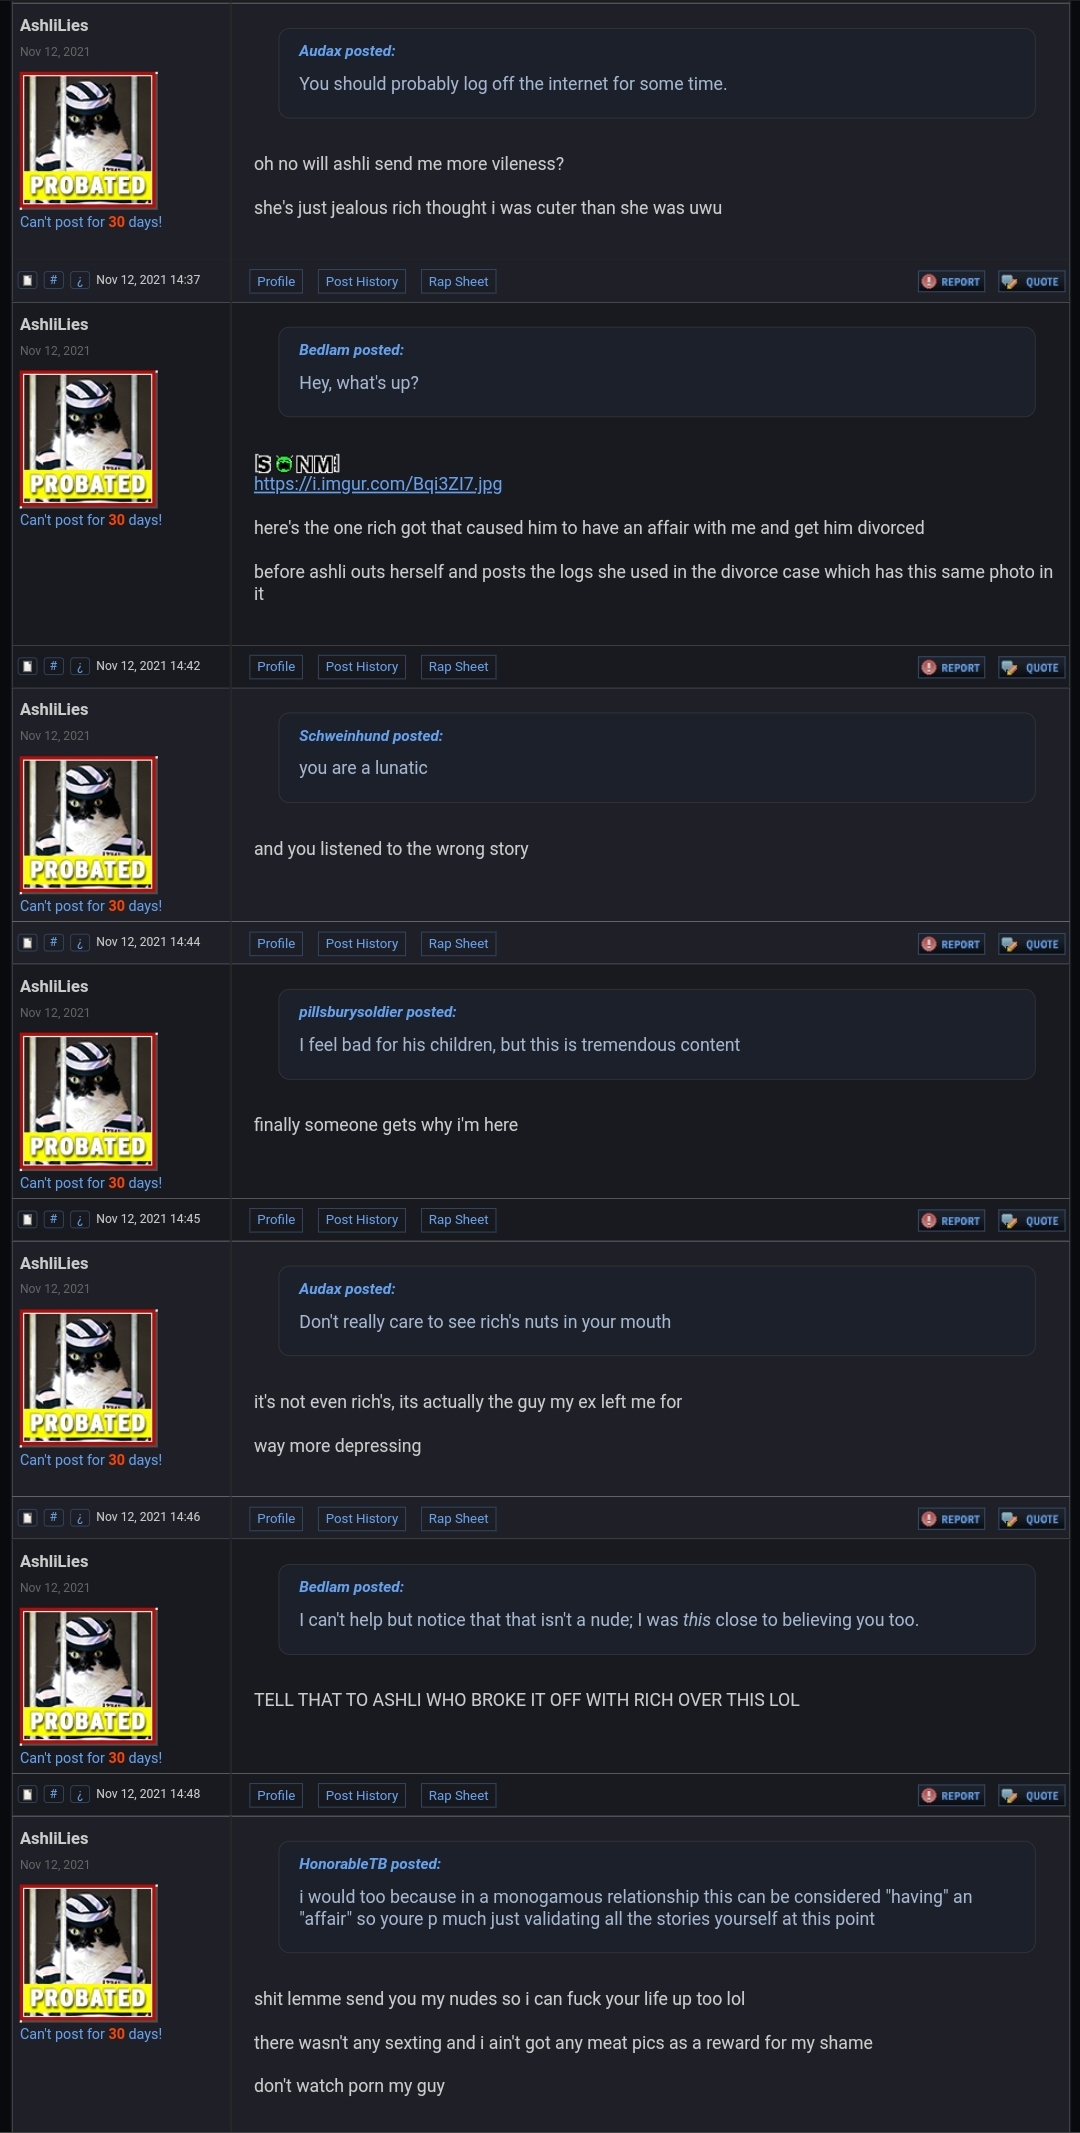Open Rap Sheet under the 14:48 post

point(458,1795)
